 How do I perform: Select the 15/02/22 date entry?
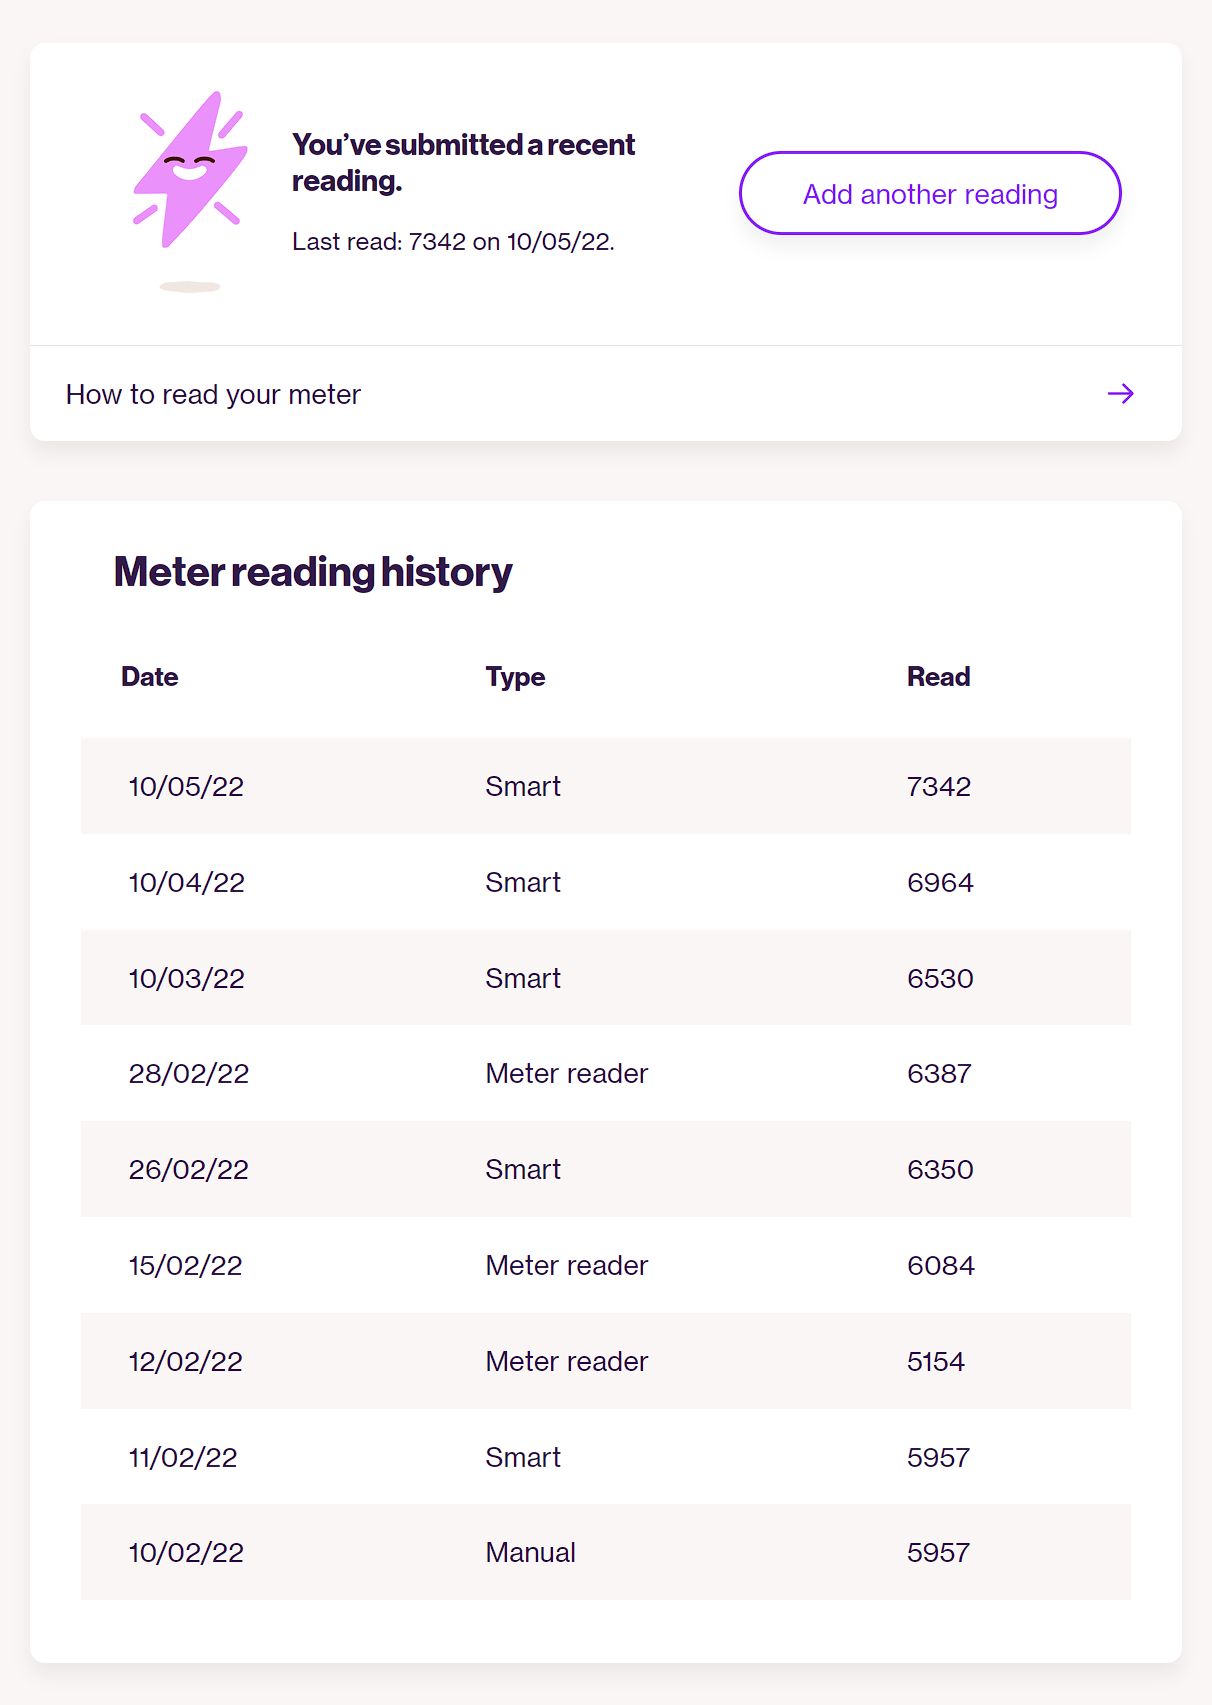186,1266
